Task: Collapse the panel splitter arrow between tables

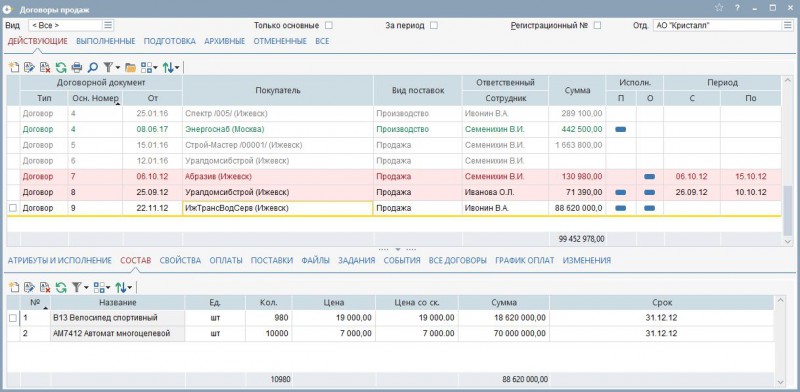Action: point(397,249)
